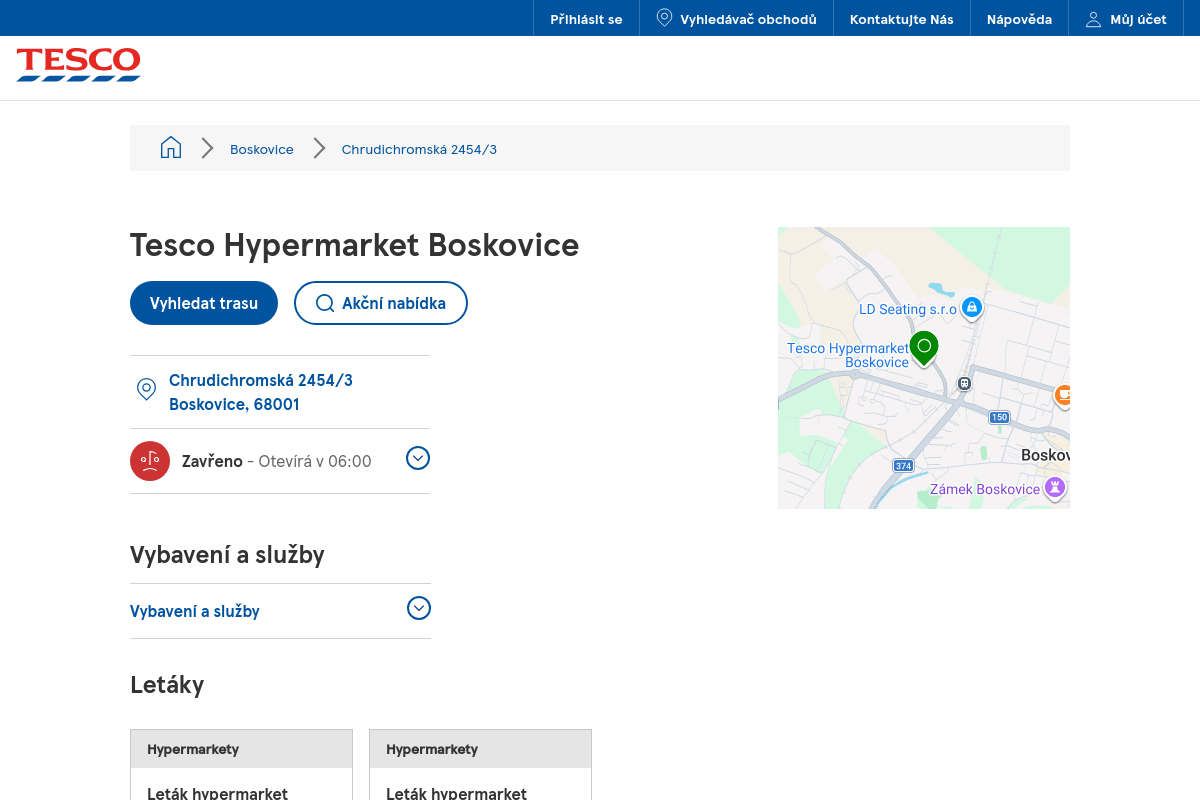Click the green Tesco map marker

tap(924, 348)
